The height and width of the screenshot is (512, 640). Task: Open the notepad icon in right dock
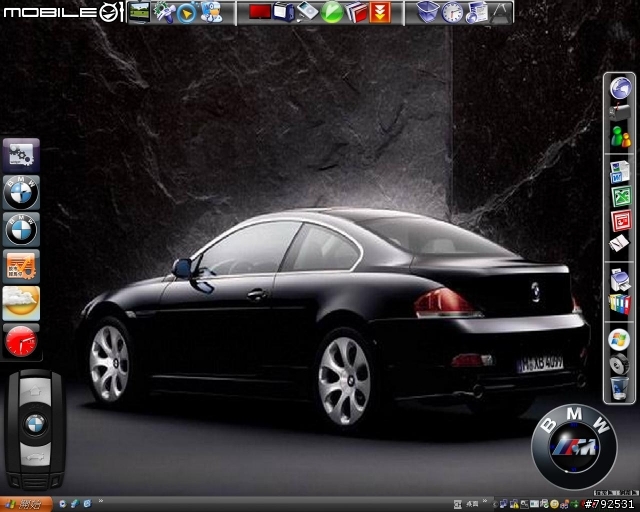point(619,244)
